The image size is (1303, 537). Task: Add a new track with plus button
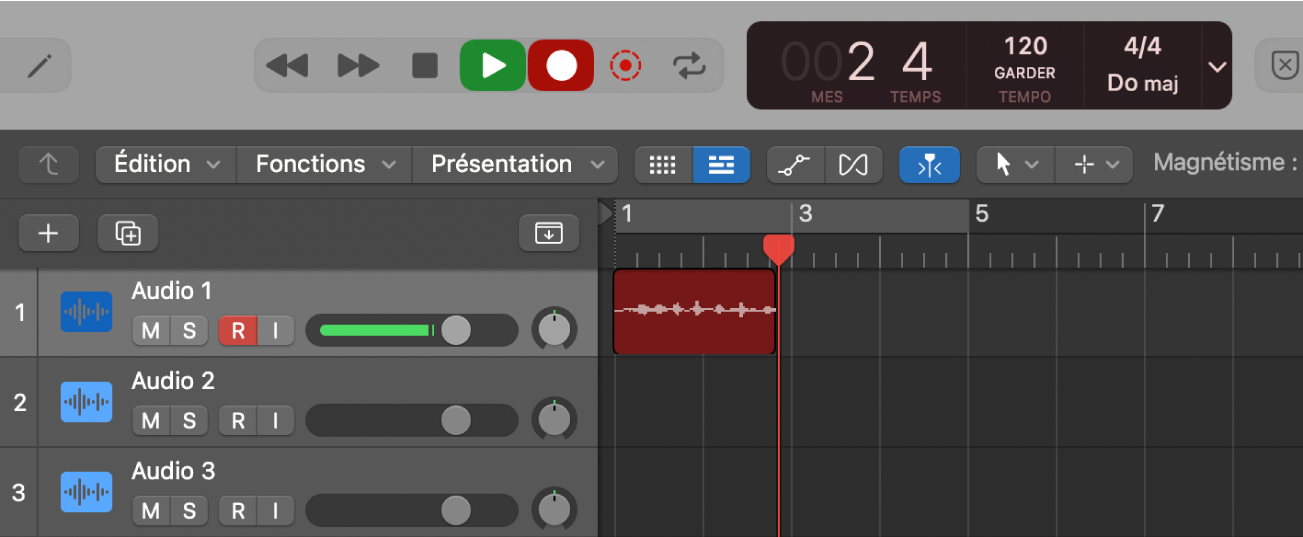tap(48, 233)
